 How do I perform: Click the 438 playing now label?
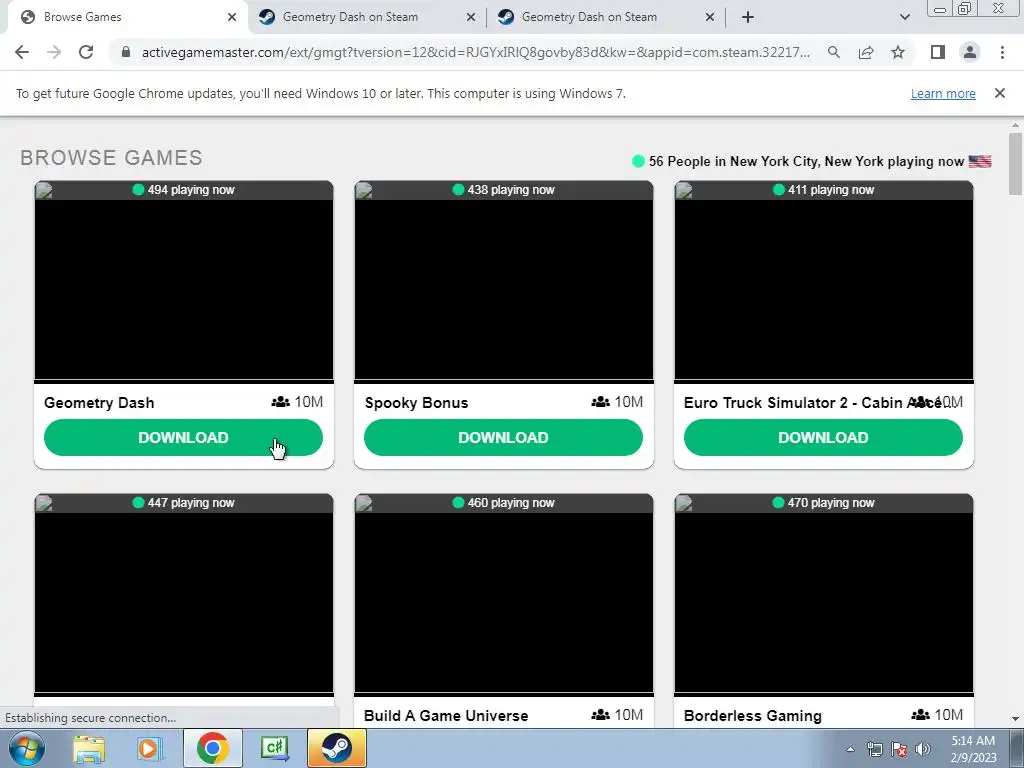(504, 190)
